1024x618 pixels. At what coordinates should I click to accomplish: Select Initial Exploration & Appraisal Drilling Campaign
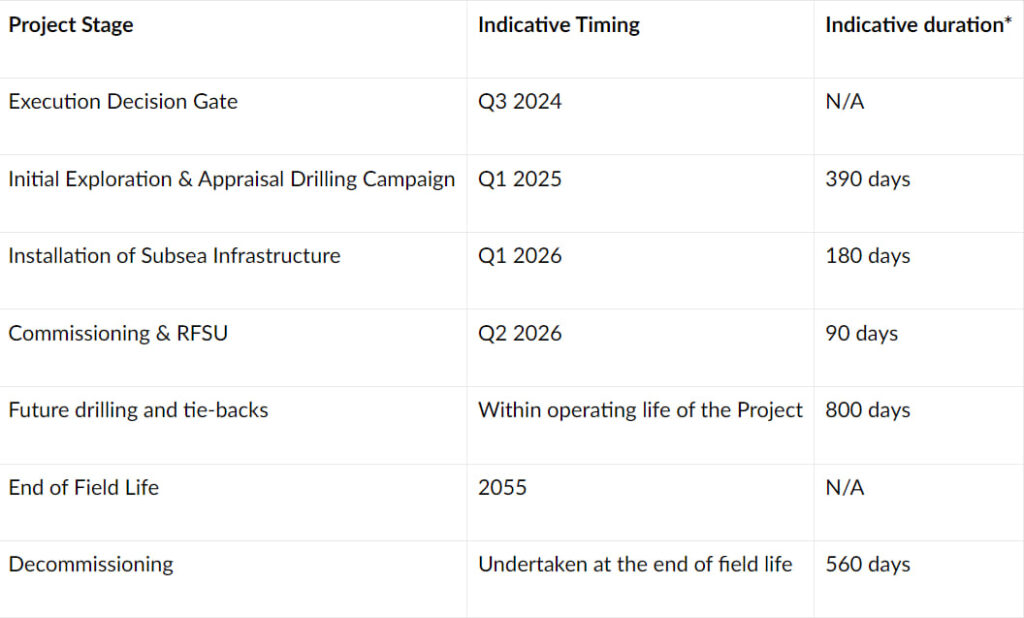pos(231,179)
